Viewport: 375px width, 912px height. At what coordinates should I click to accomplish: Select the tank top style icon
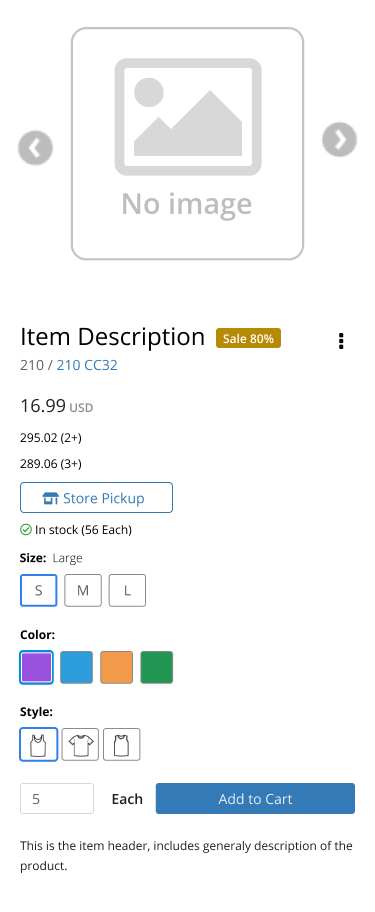tap(39, 744)
